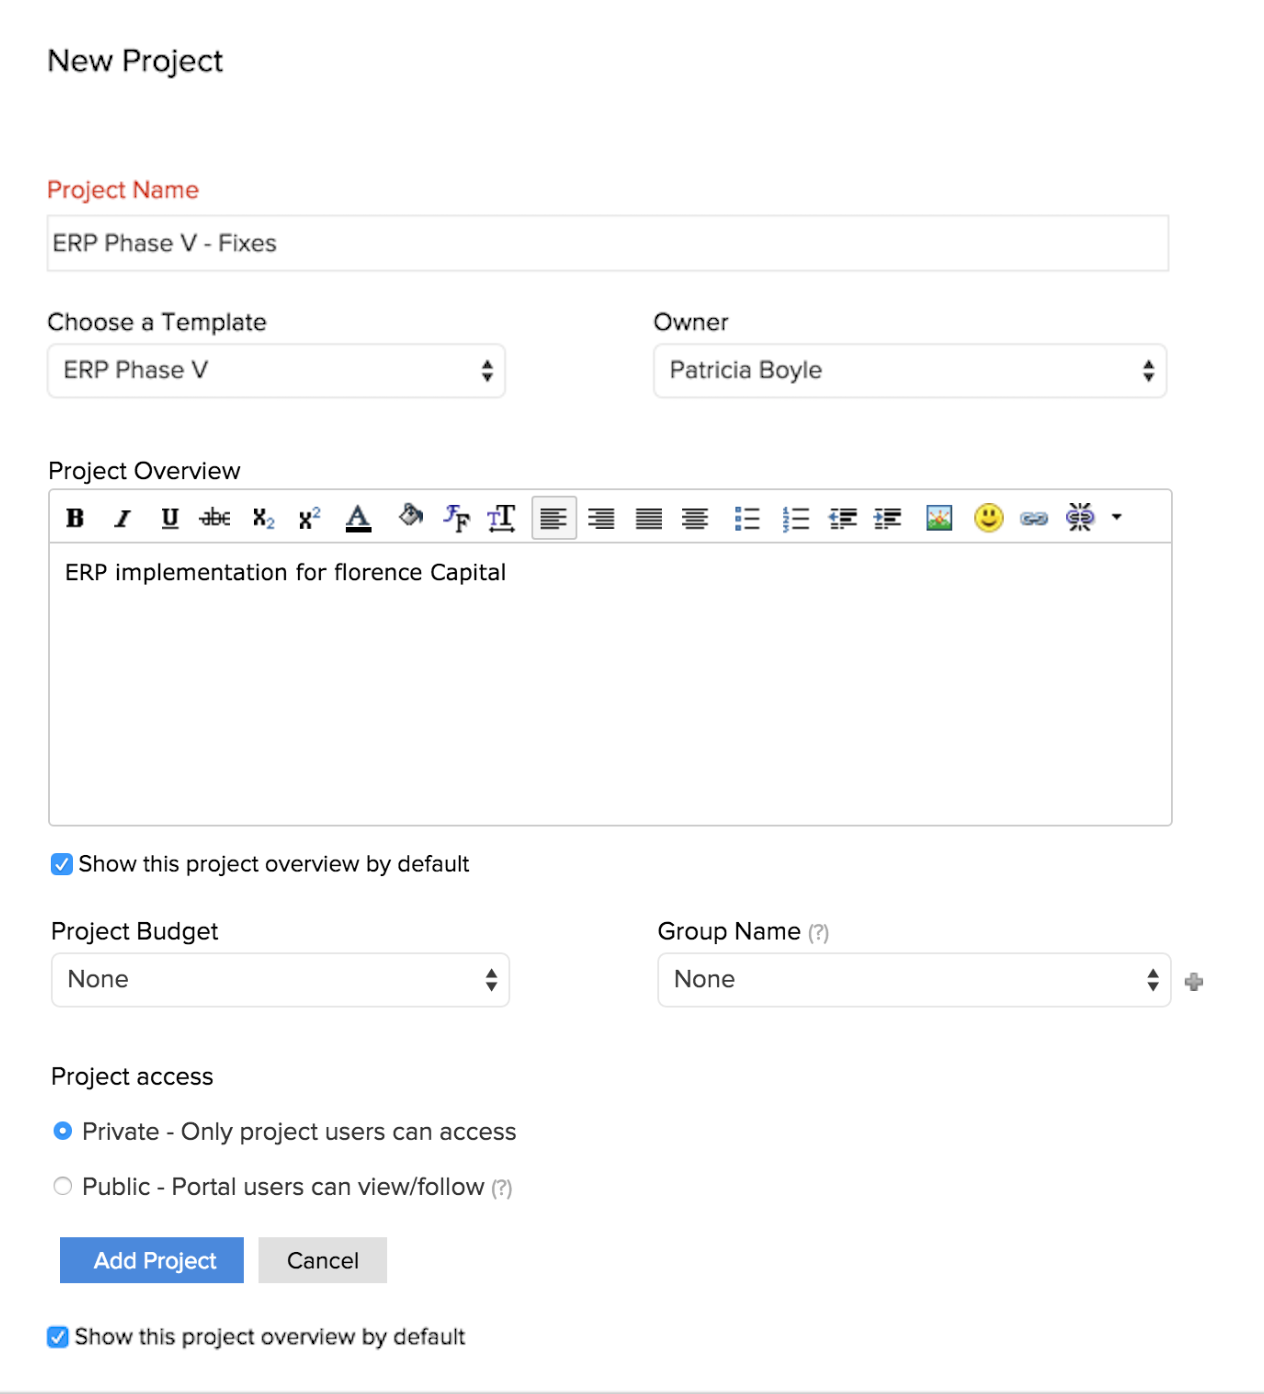This screenshot has height=1394, width=1264.
Task: Click the insert link icon
Action: (1034, 518)
